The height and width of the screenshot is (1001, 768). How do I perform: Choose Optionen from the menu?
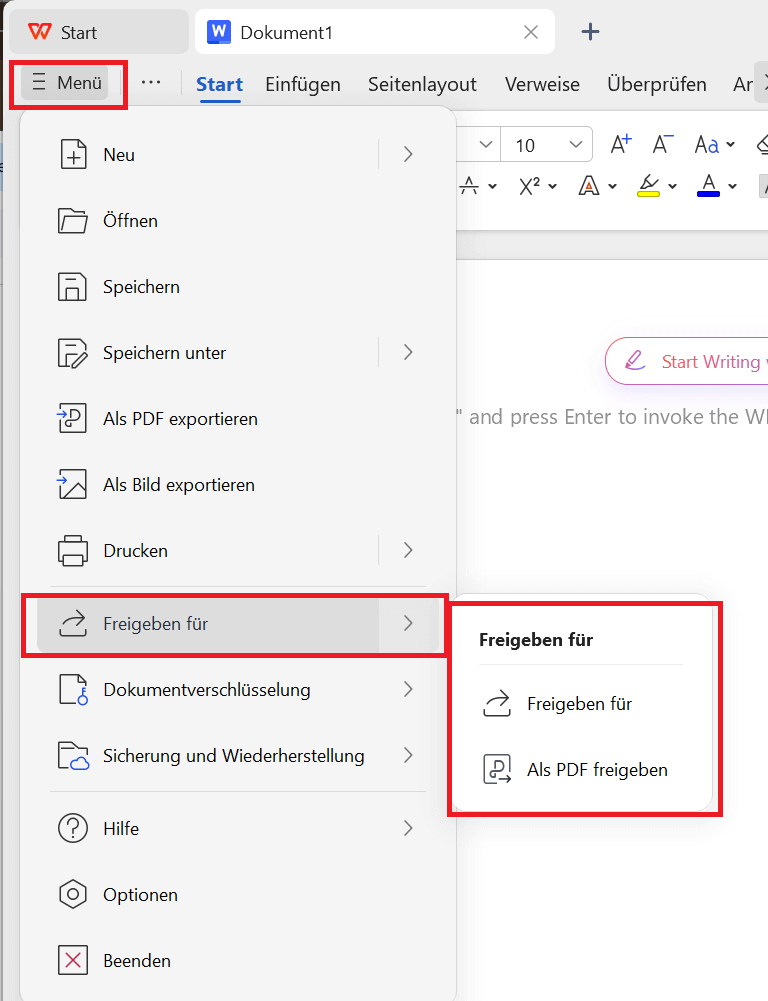pyautogui.click(x=140, y=895)
